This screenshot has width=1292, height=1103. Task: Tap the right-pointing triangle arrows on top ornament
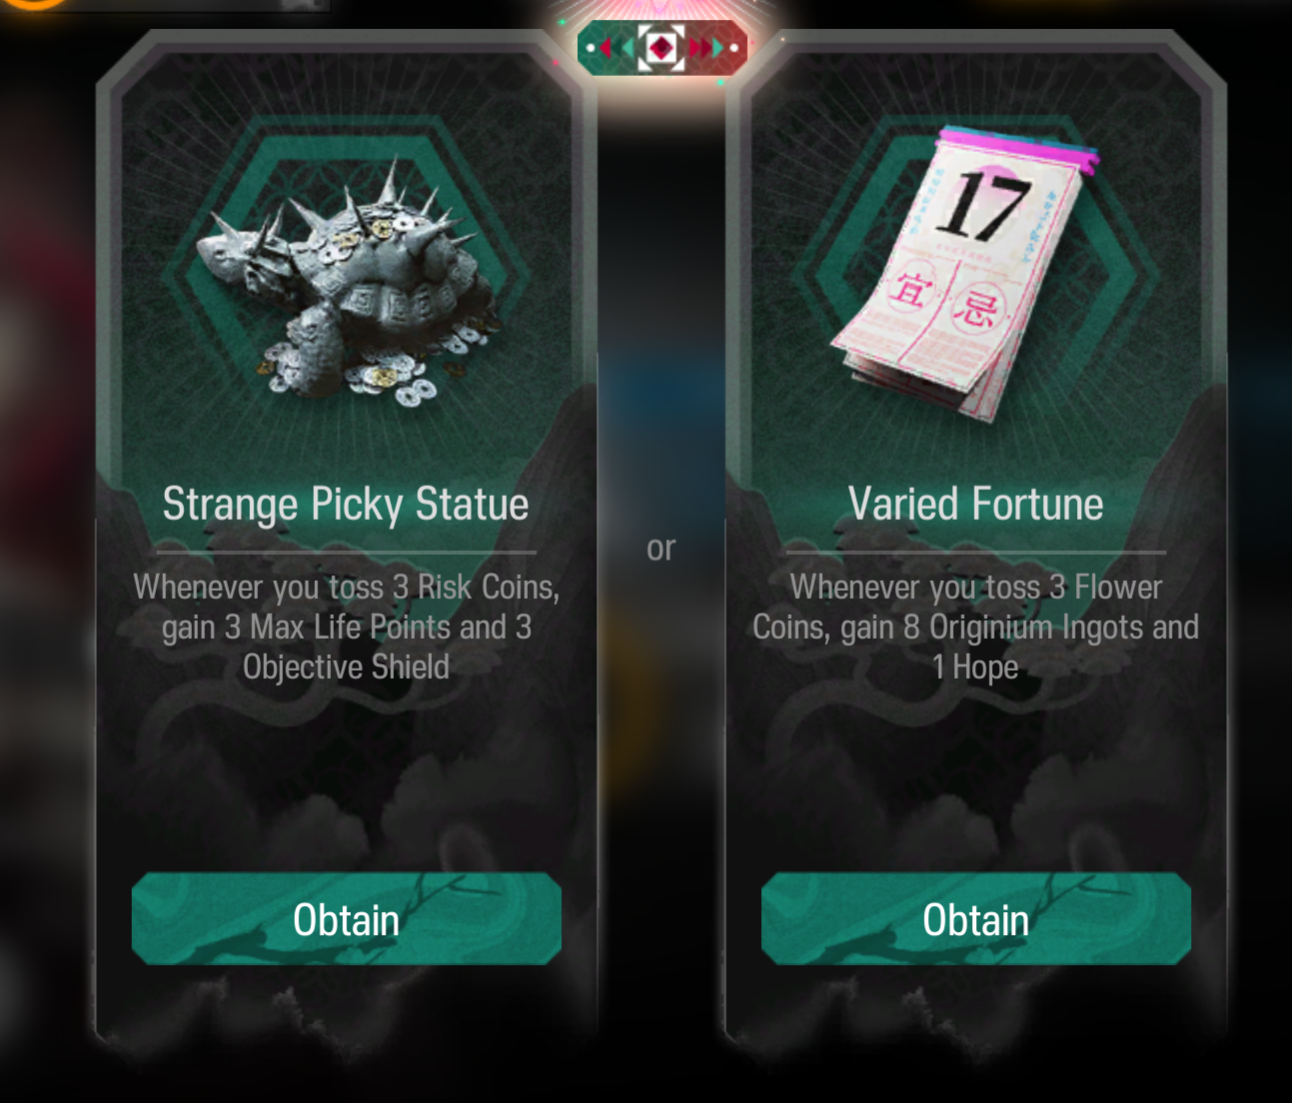pos(706,47)
